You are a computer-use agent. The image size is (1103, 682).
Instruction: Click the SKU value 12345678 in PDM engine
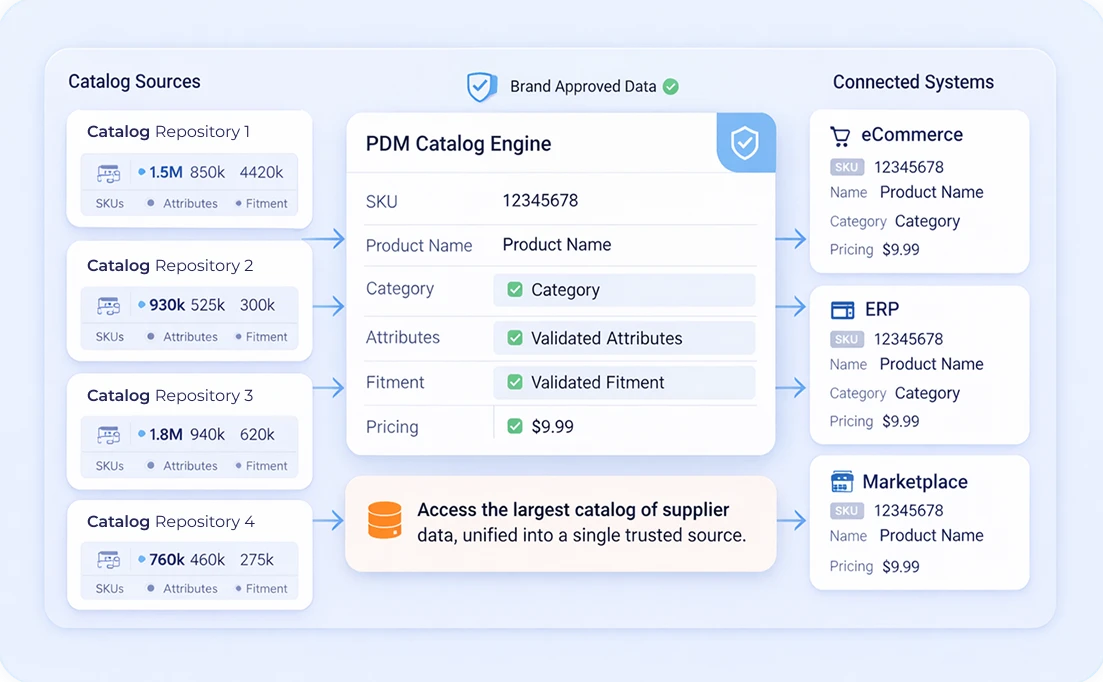(540, 201)
